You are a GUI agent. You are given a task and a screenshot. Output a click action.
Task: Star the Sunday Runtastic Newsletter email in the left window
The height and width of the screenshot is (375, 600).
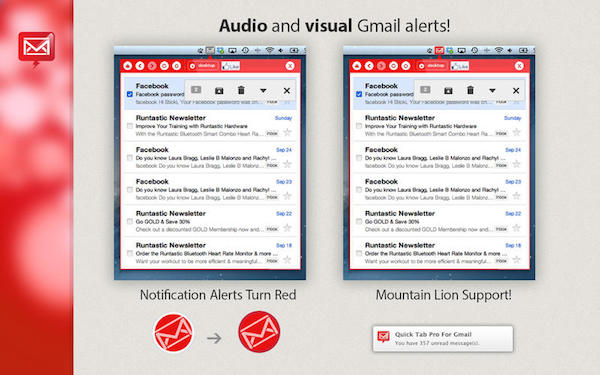tap(287, 133)
